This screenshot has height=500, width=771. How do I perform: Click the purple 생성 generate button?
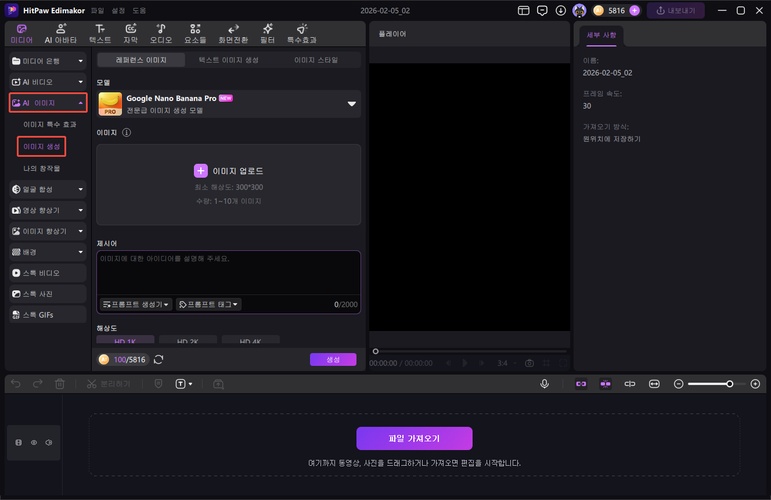(x=333, y=359)
